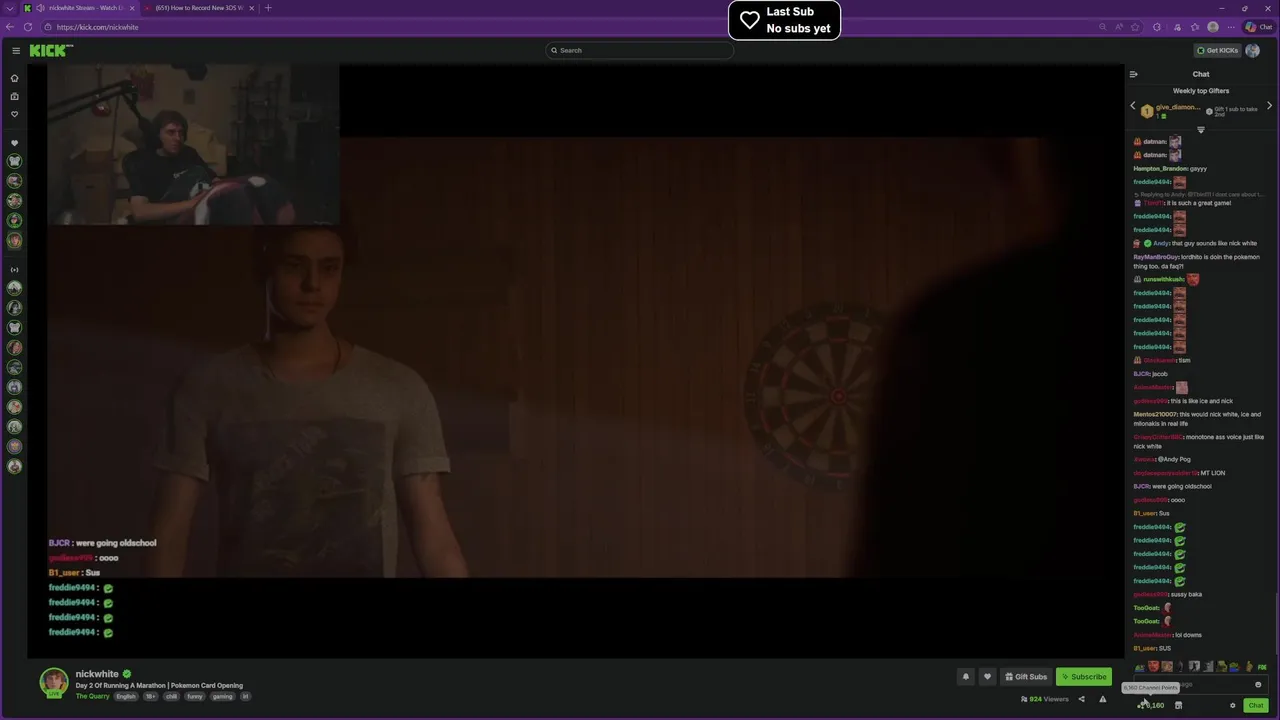Click the main video player
This screenshot has height=720, width=1280.
pyautogui.click(x=575, y=360)
